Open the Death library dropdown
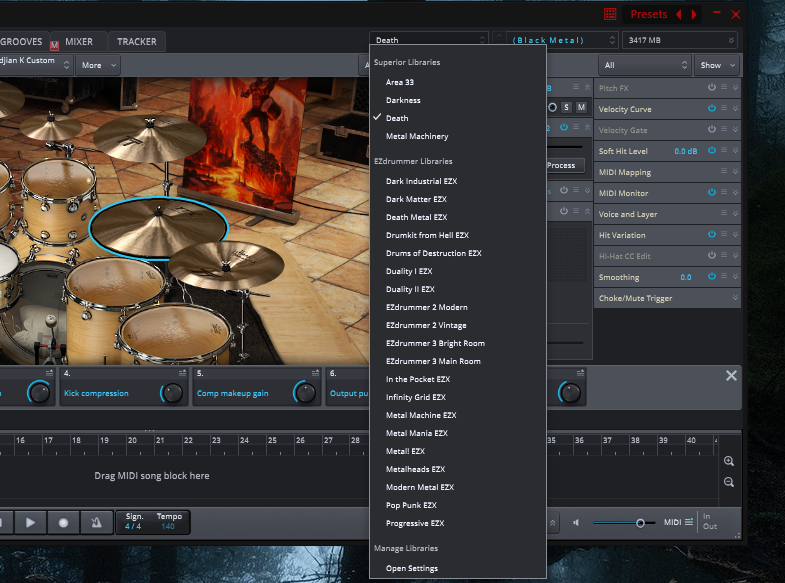The width and height of the screenshot is (785, 583). click(x=429, y=40)
